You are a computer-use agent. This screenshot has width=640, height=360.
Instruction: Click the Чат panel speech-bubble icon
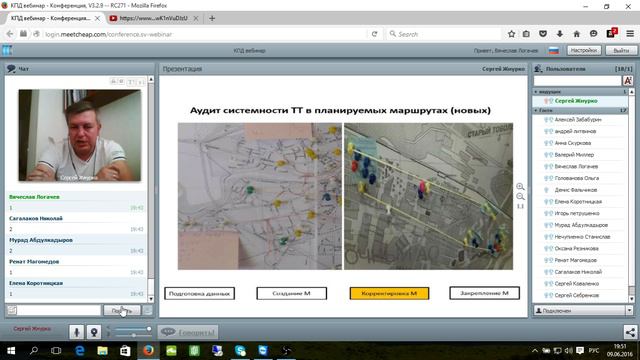[11, 69]
